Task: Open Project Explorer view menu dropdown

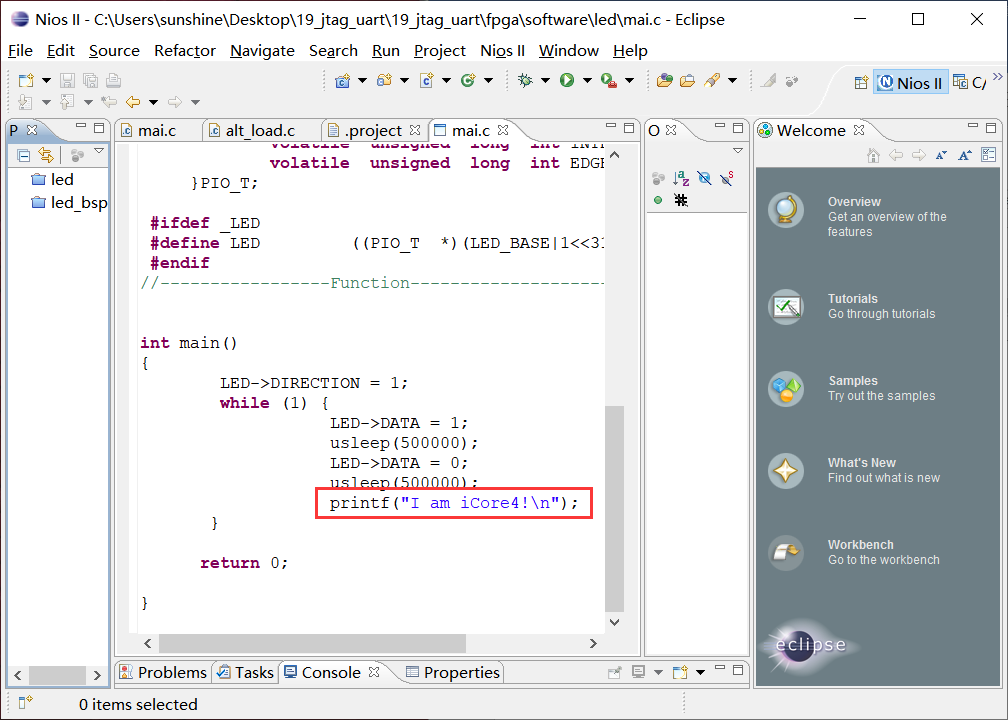Action: pyautogui.click(x=99, y=153)
